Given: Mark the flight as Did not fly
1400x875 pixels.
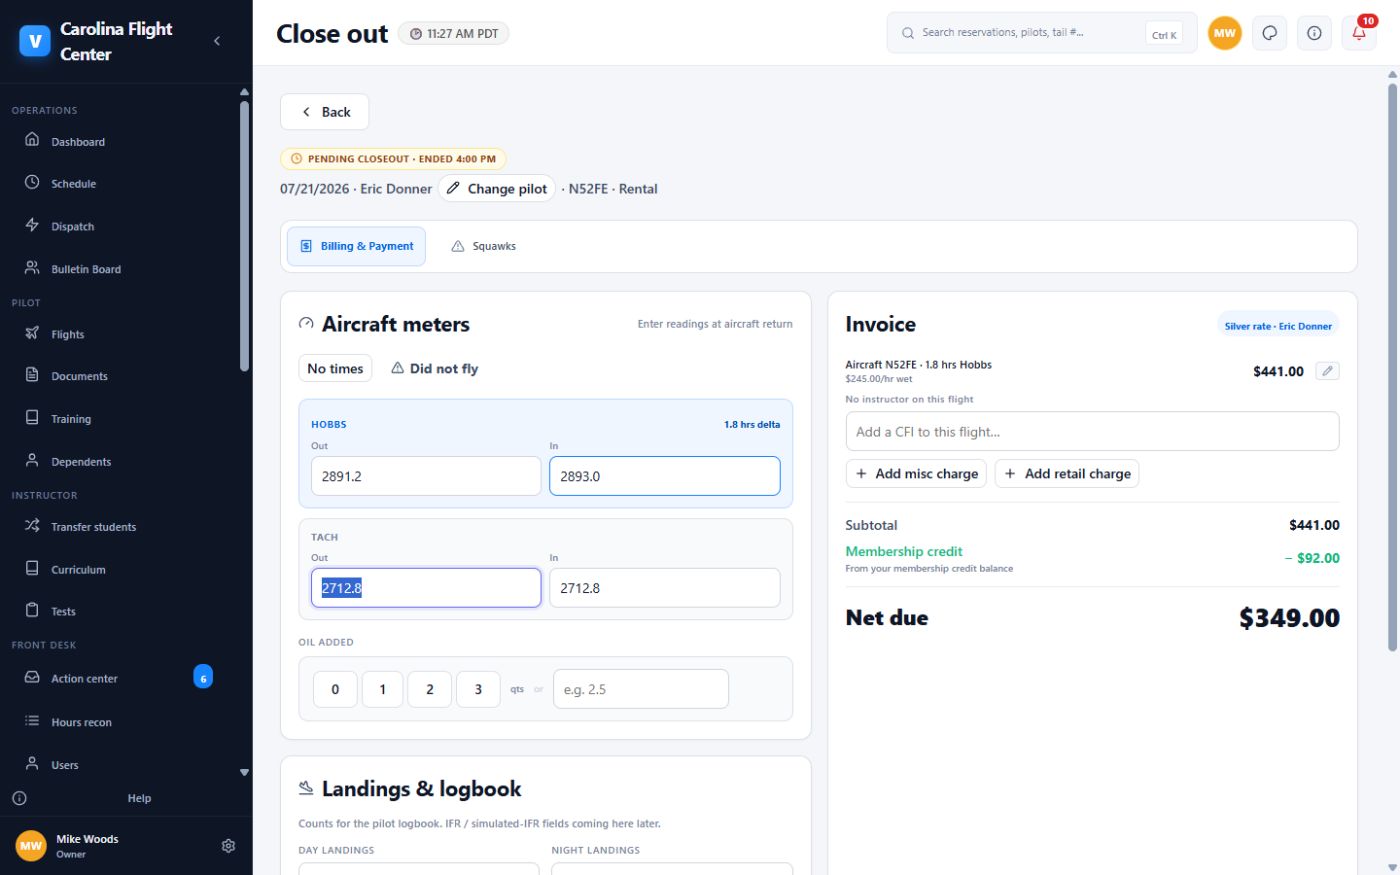Looking at the screenshot, I should (434, 368).
